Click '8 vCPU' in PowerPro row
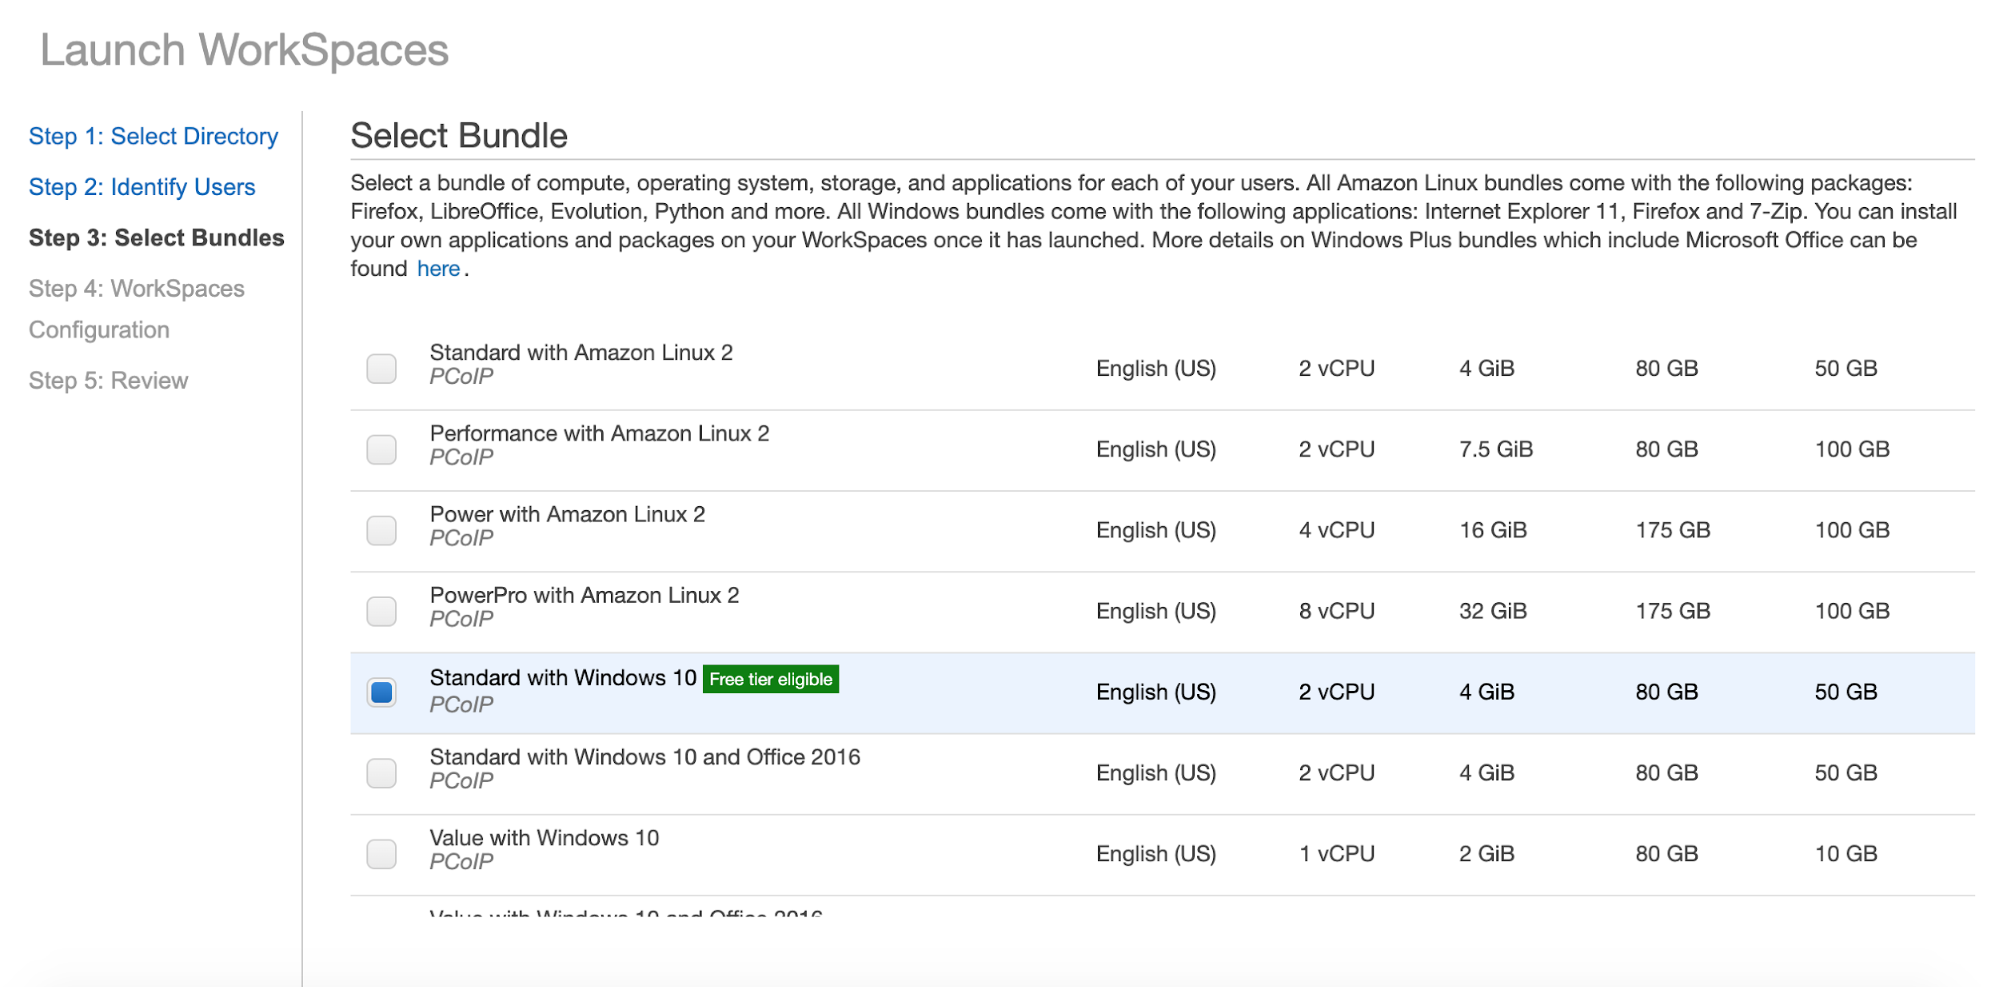 tap(1336, 611)
